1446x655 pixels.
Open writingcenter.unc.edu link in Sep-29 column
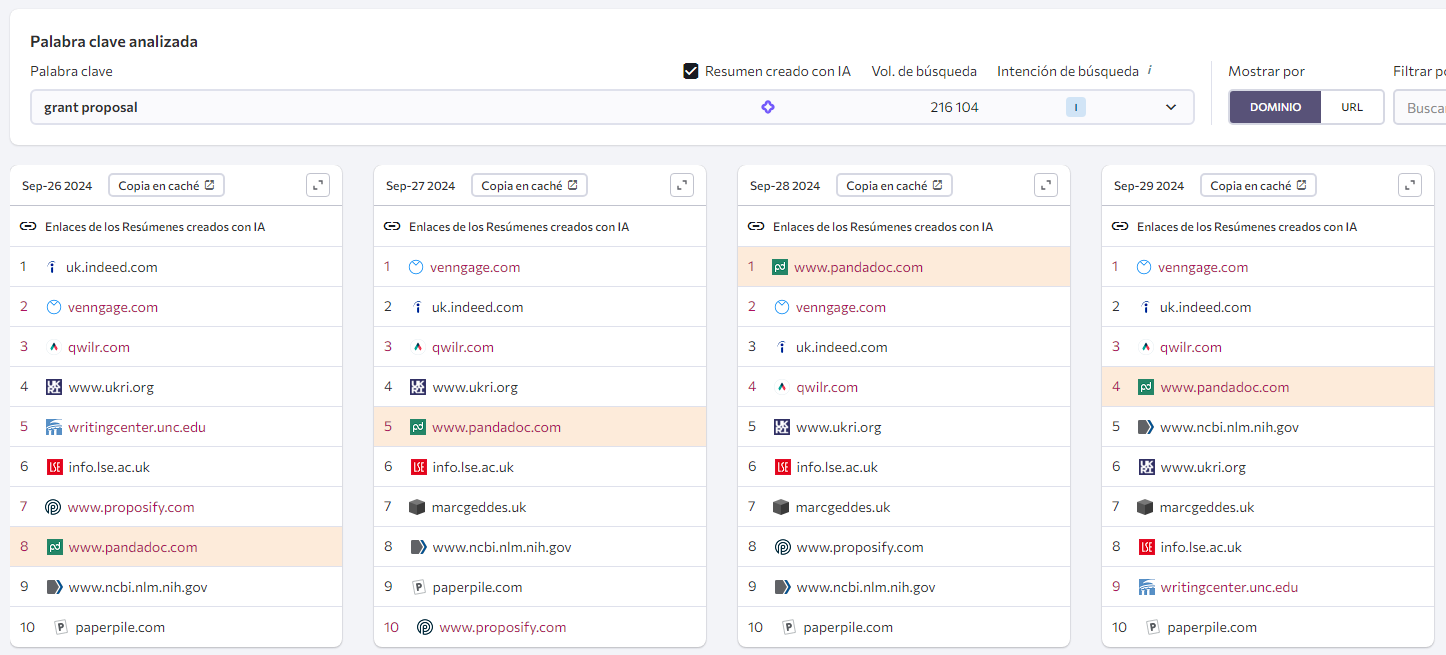tap(1229, 587)
